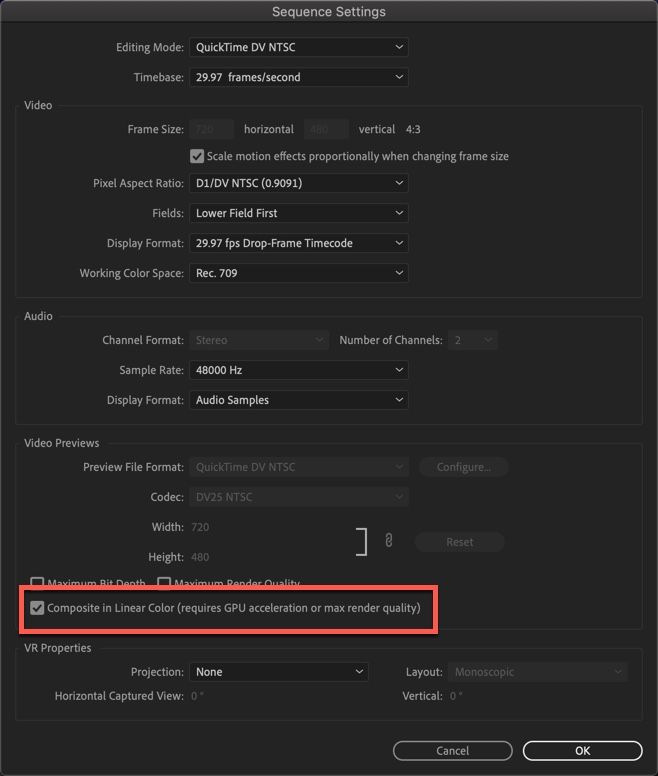Open video Display Format timecode dropdown
This screenshot has height=776, width=658.
coord(298,243)
